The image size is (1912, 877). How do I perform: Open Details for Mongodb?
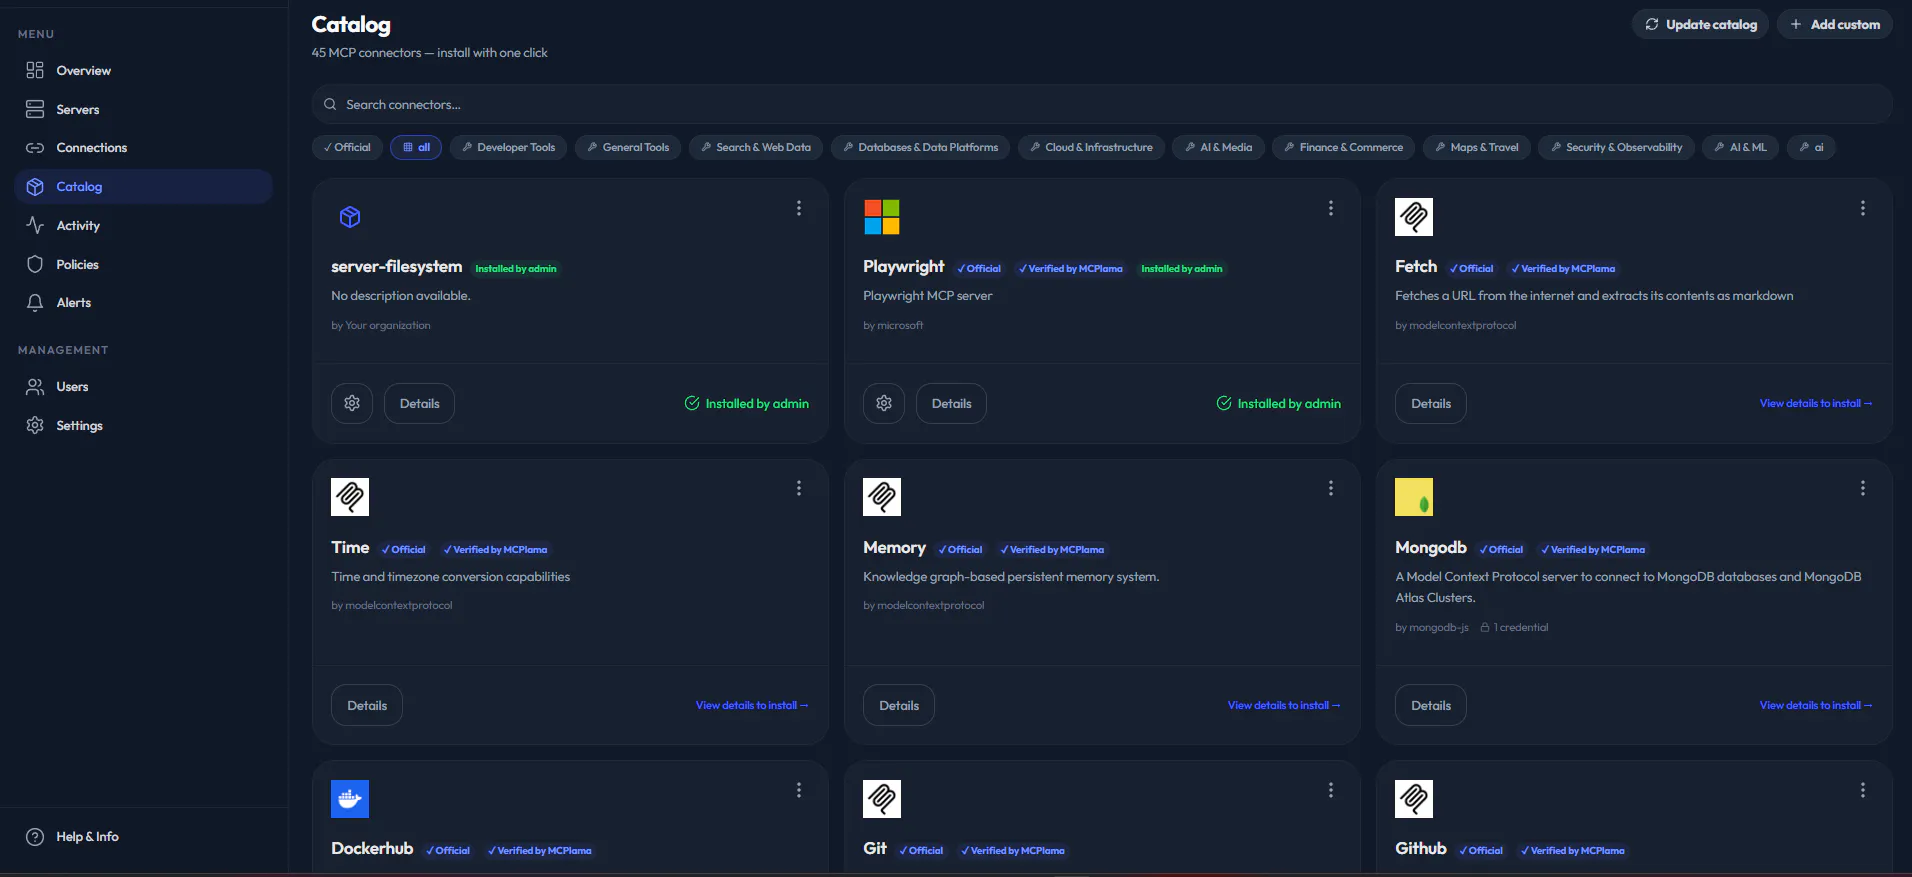pos(1431,705)
